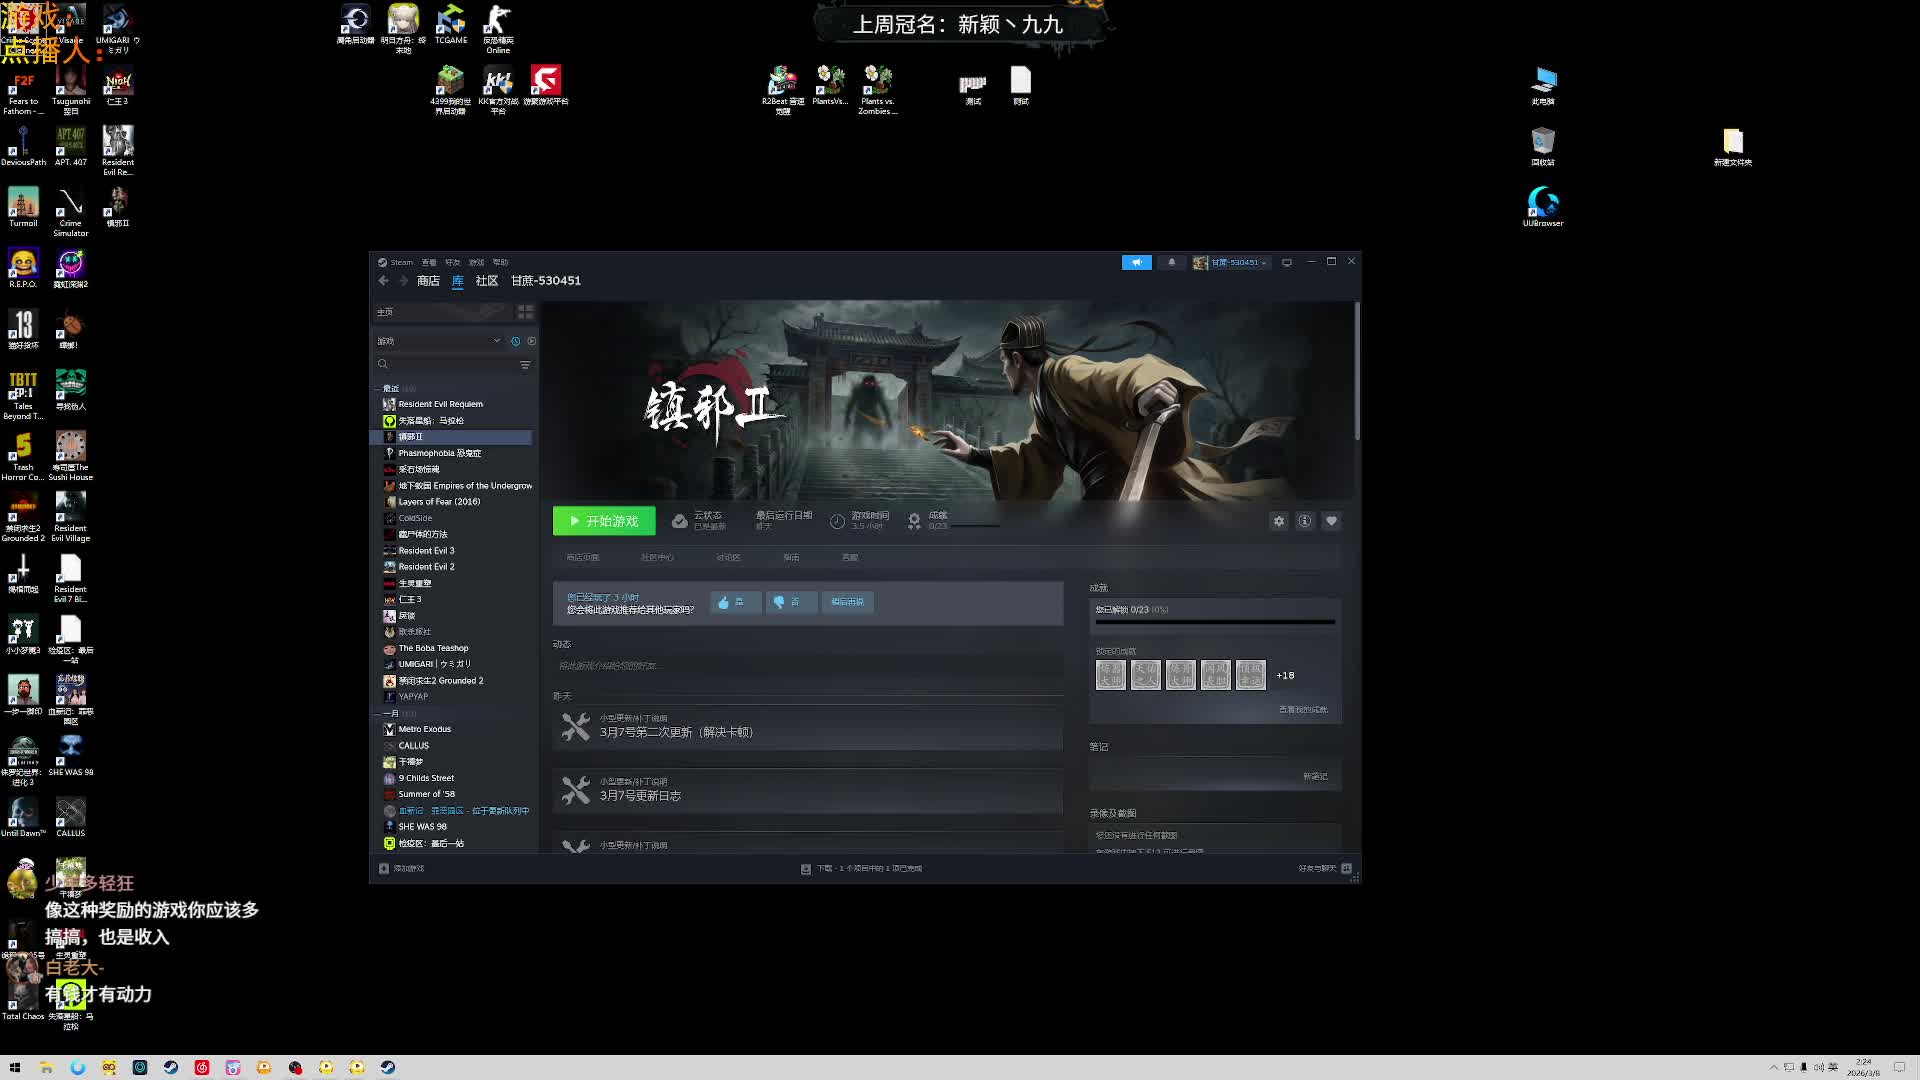This screenshot has width=1920, height=1080.
Task: Toggle sort by recent activity clock
Action: pos(516,341)
